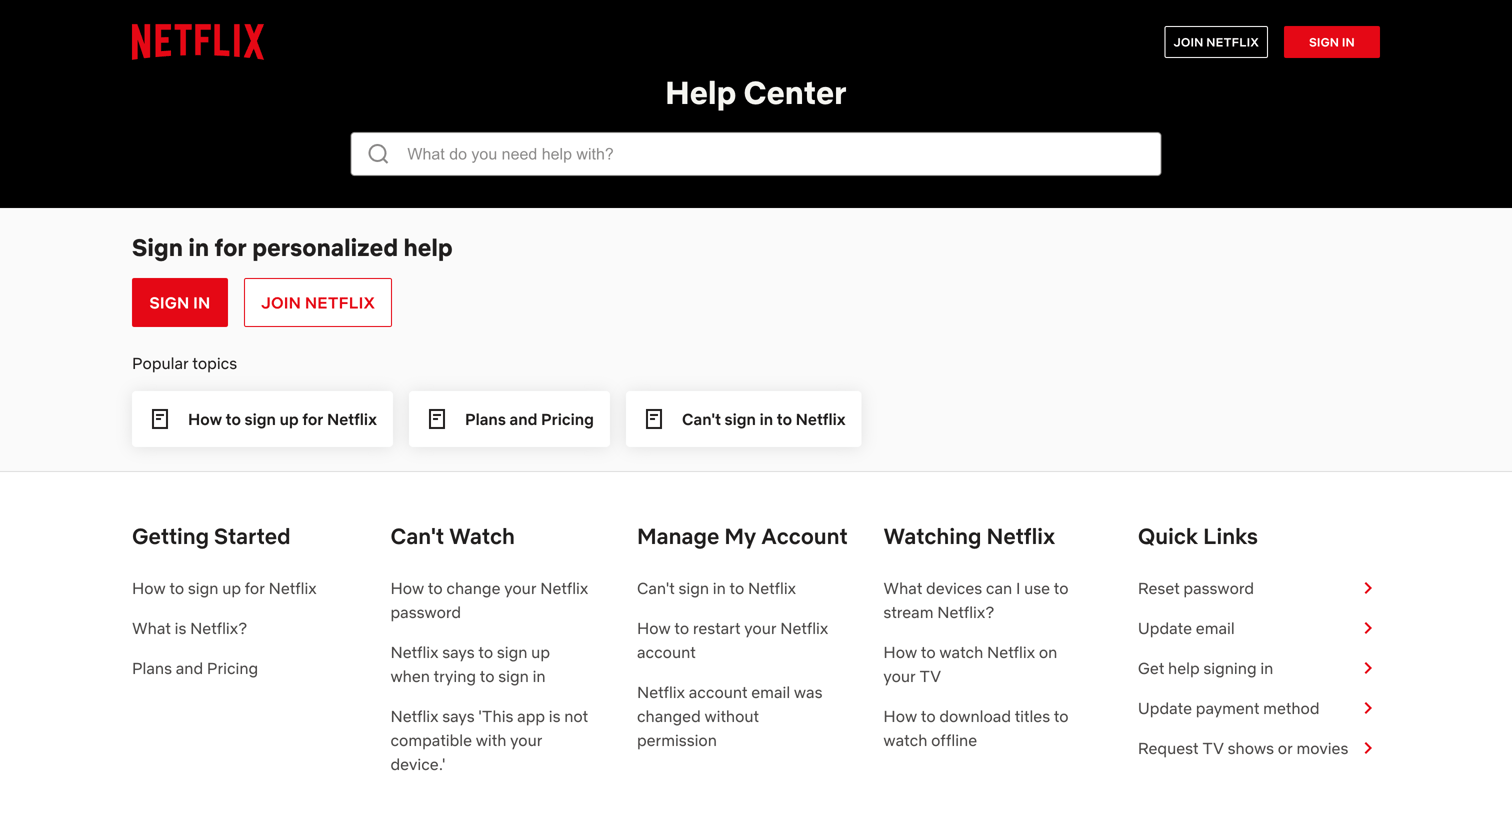Select 'Request TV shows or movies' quick link

[x=1243, y=748]
